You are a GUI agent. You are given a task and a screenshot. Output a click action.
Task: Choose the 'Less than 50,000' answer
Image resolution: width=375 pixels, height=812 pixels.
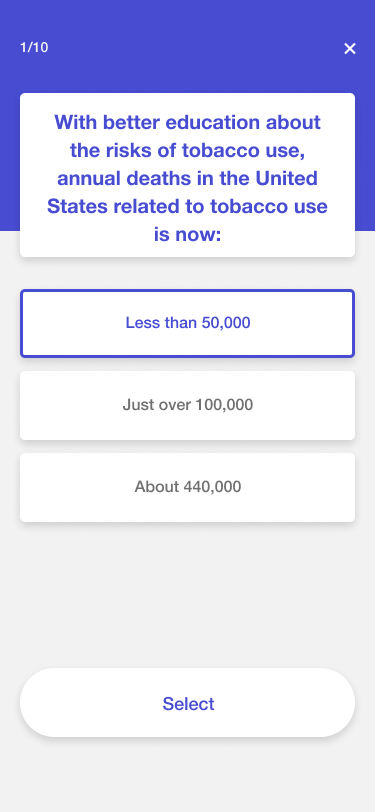(x=188, y=323)
